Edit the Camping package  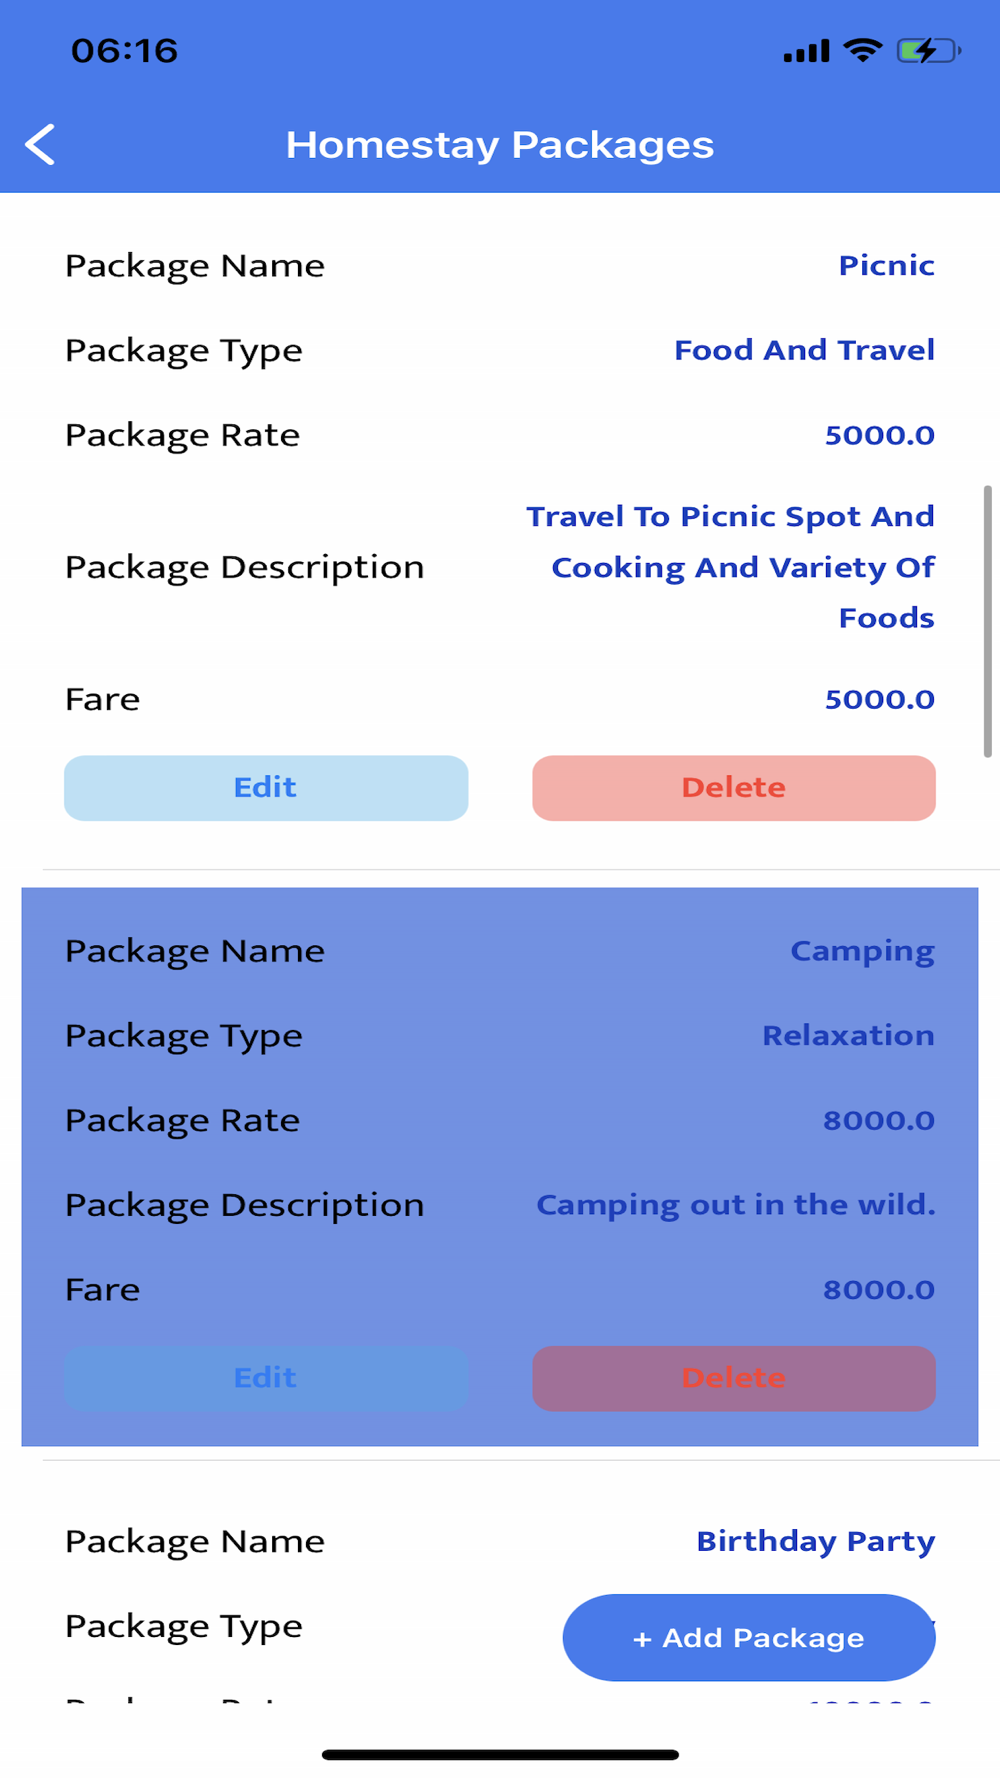pyautogui.click(x=266, y=1378)
